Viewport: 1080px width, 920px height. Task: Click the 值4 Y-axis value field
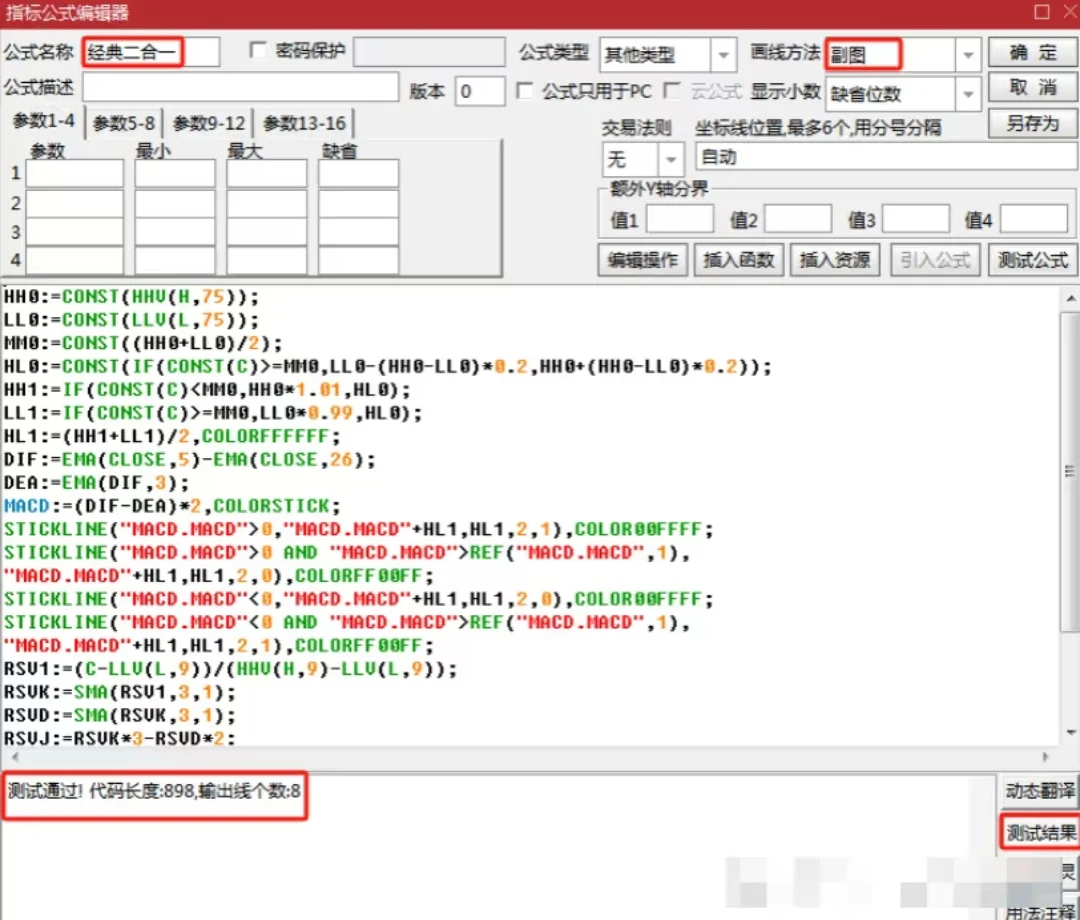(1034, 219)
